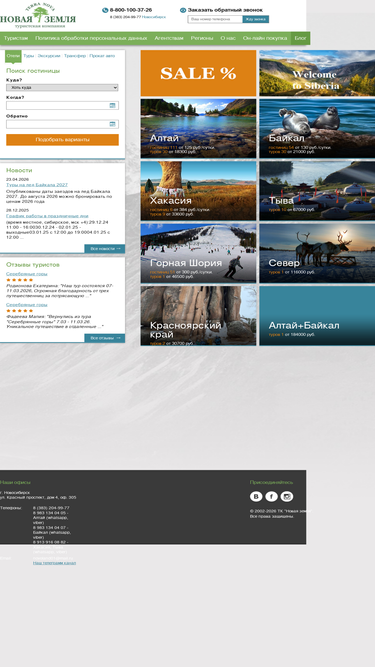The height and width of the screenshot is (667, 375).
Task: Open the Facebook icon in footer
Action: [271, 496]
